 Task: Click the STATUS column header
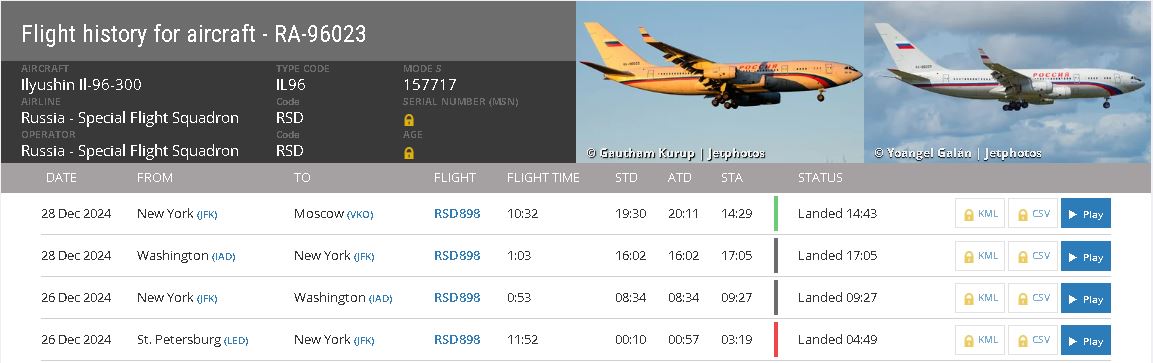[x=820, y=178]
